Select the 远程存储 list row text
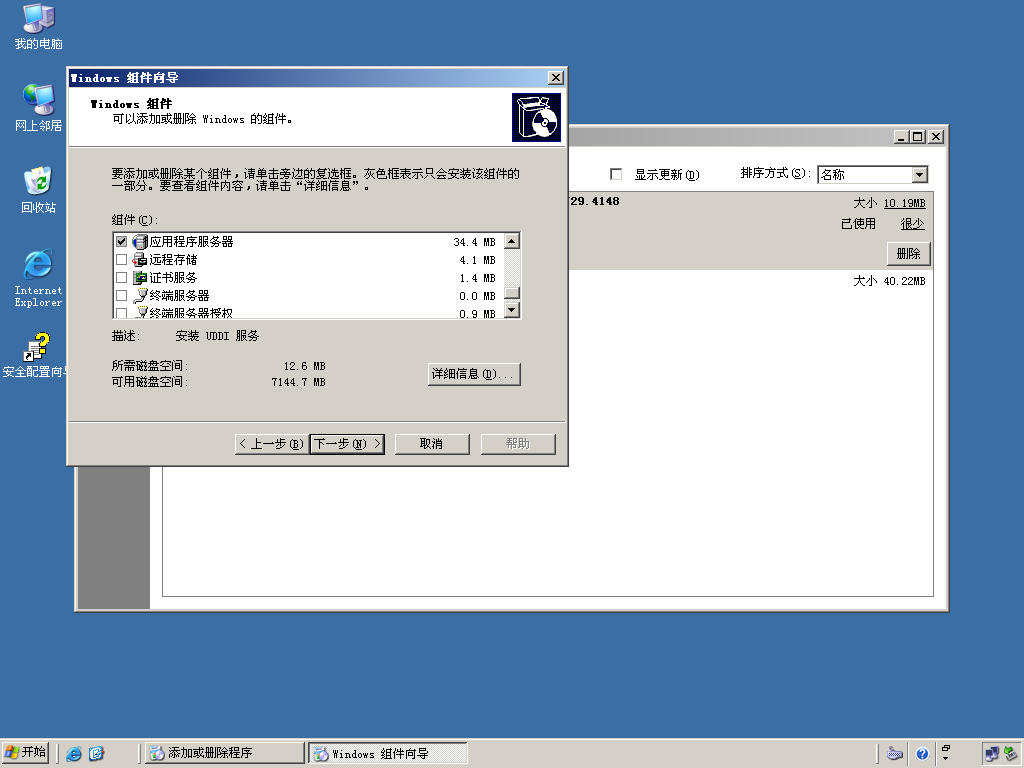 pyautogui.click(x=173, y=260)
